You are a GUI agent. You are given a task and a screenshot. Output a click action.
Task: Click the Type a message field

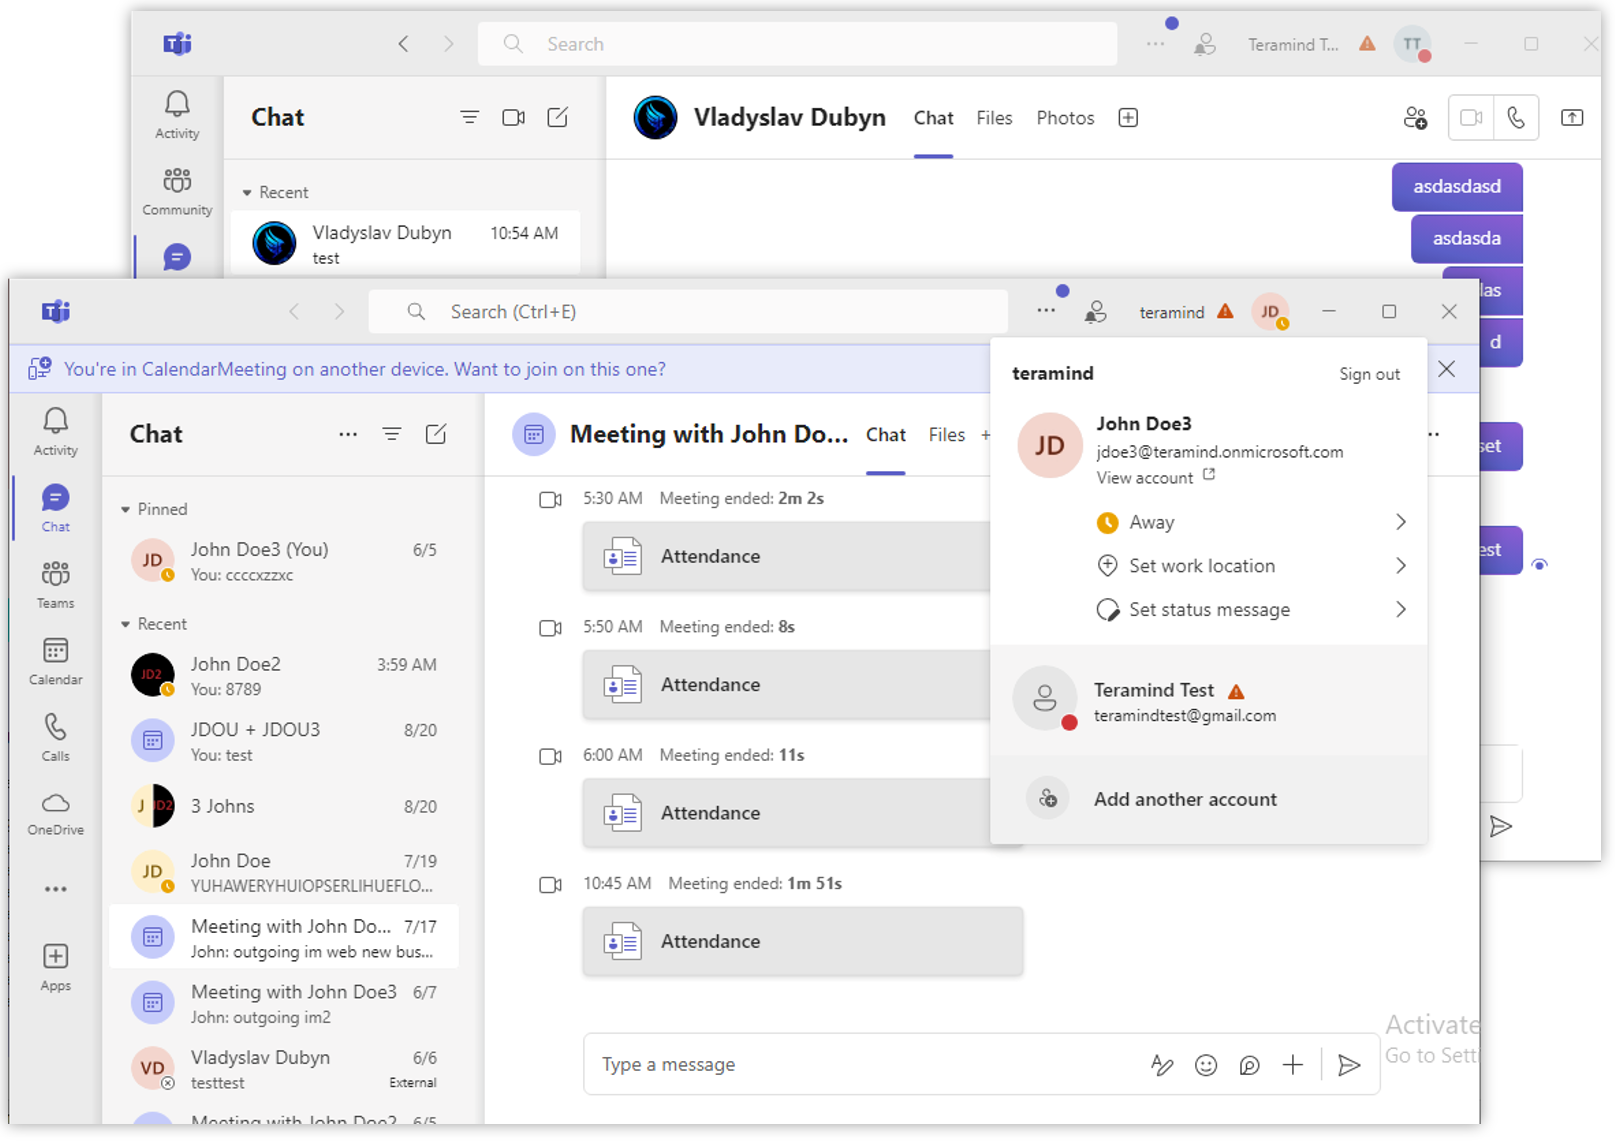tap(860, 1065)
